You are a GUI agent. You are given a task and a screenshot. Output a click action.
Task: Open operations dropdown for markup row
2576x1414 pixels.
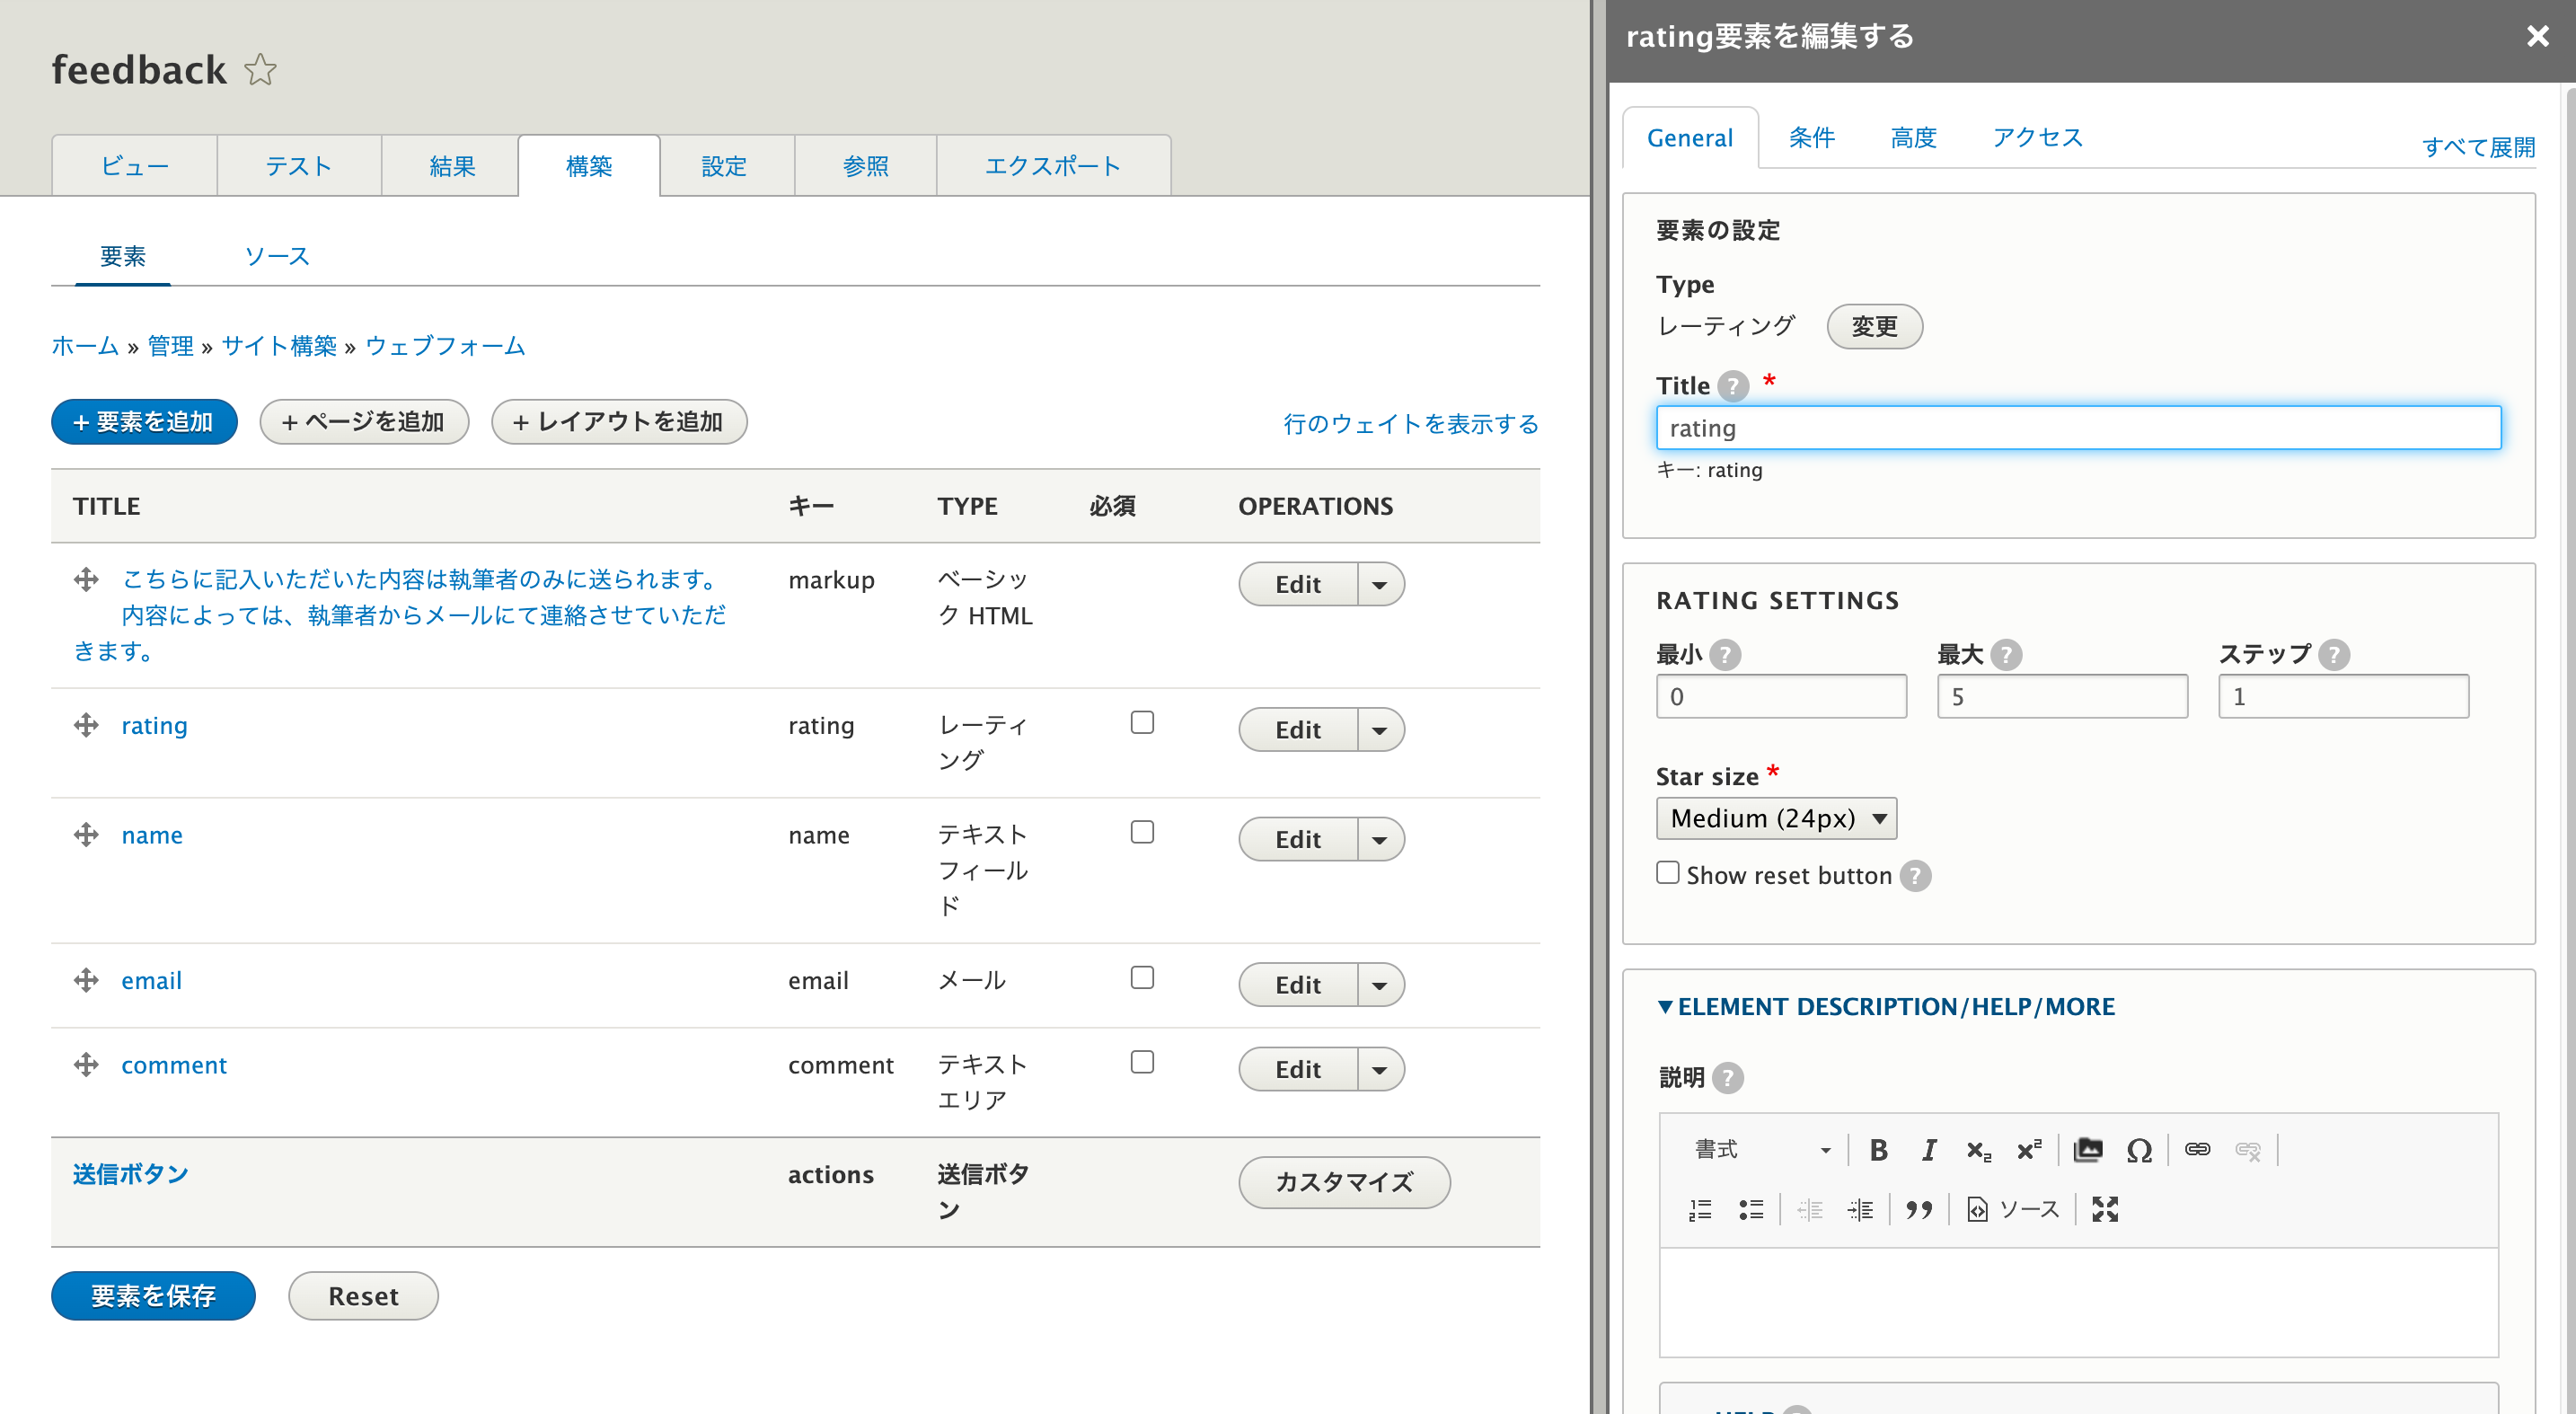tap(1380, 585)
